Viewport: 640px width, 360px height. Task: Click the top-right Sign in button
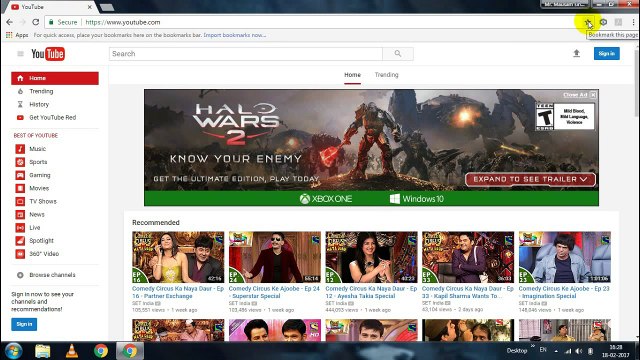pyautogui.click(x=607, y=53)
